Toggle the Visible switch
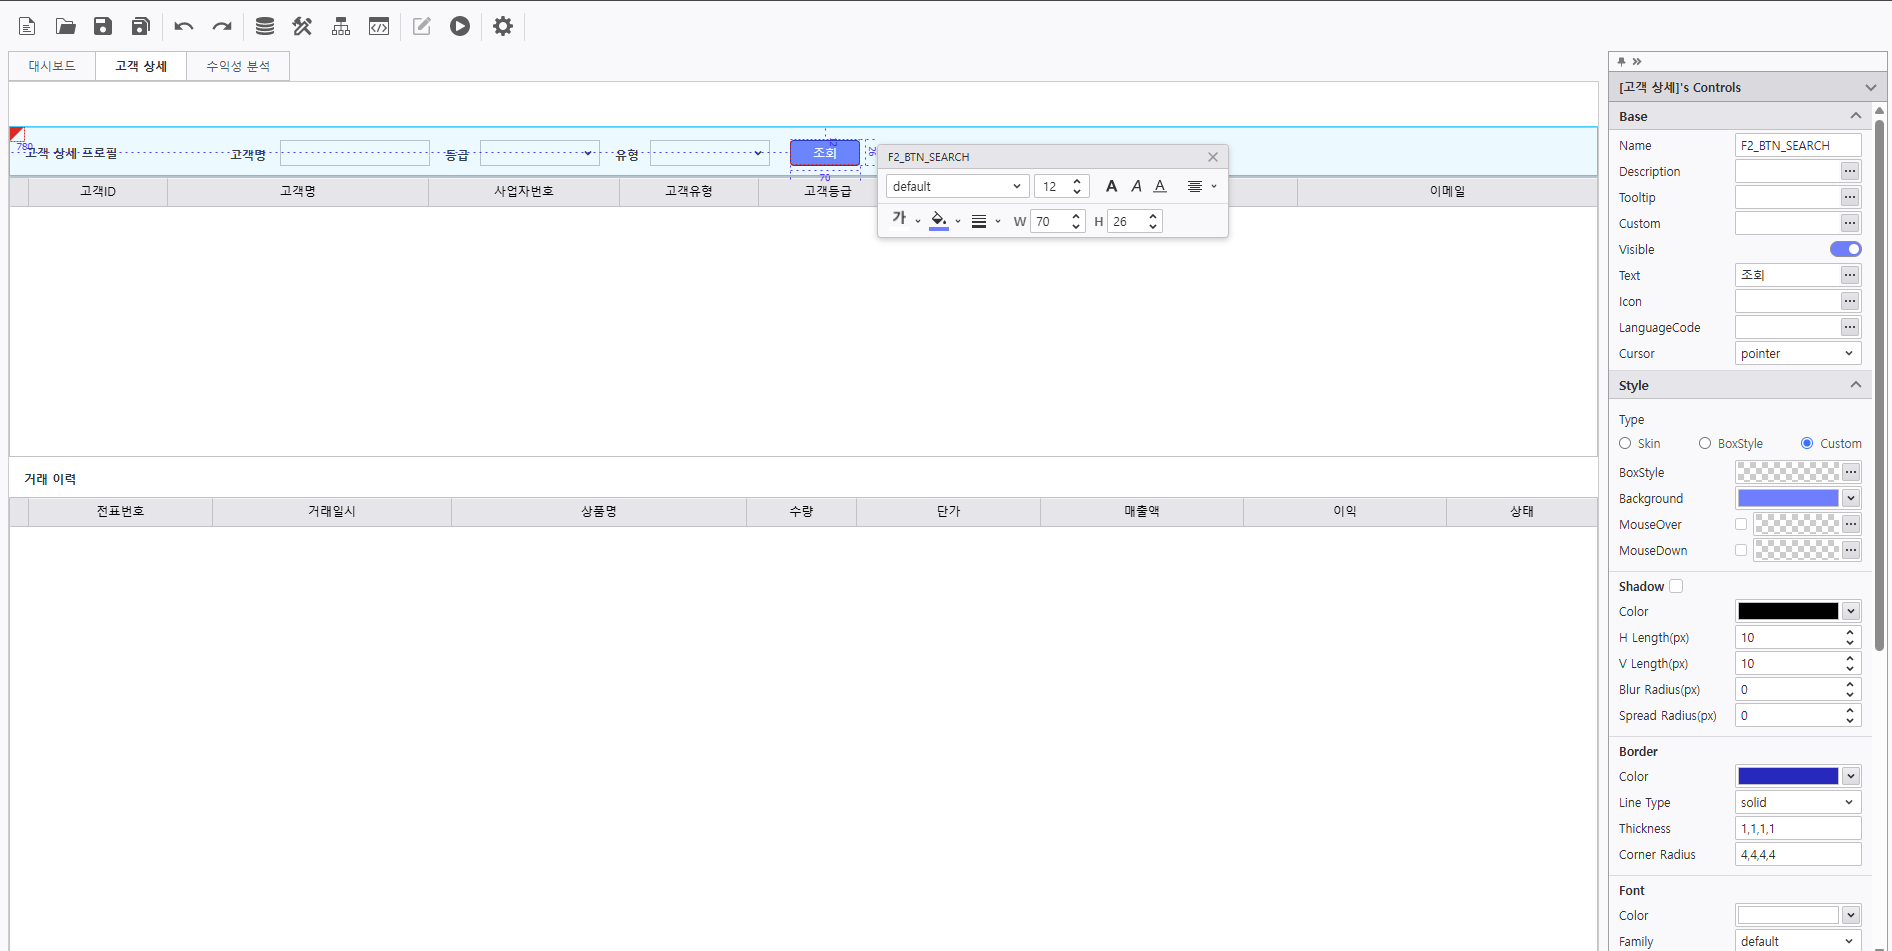 (x=1846, y=249)
